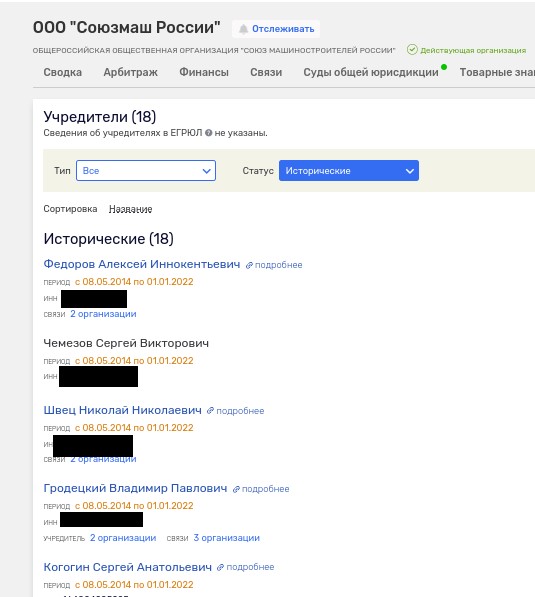Image resolution: width=535 pixels, height=597 pixels.
Task: Open the Товарные знаки tab
Action: pos(497,72)
